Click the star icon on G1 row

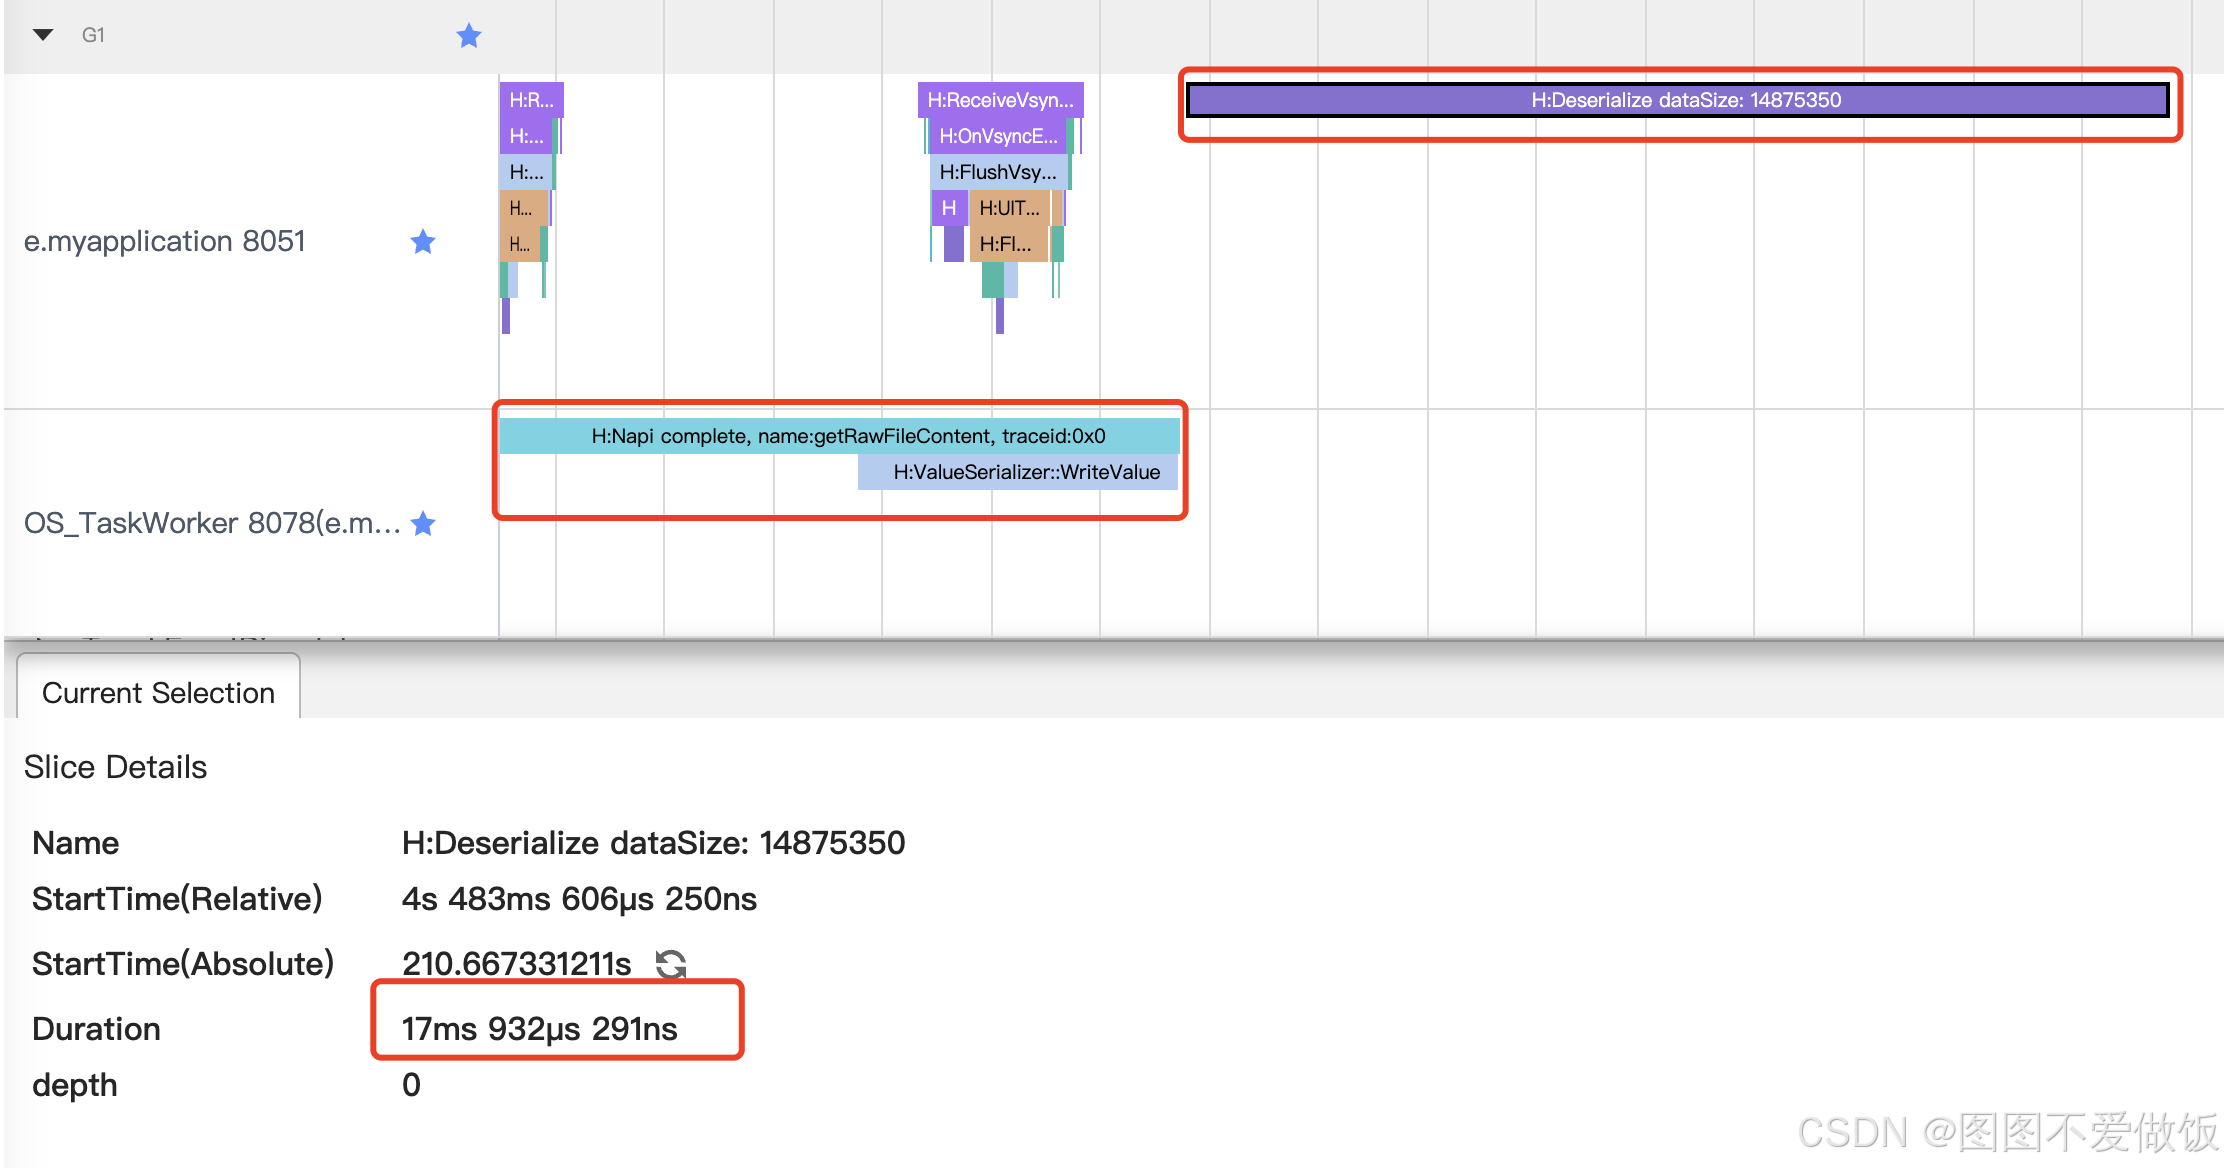coord(468,36)
